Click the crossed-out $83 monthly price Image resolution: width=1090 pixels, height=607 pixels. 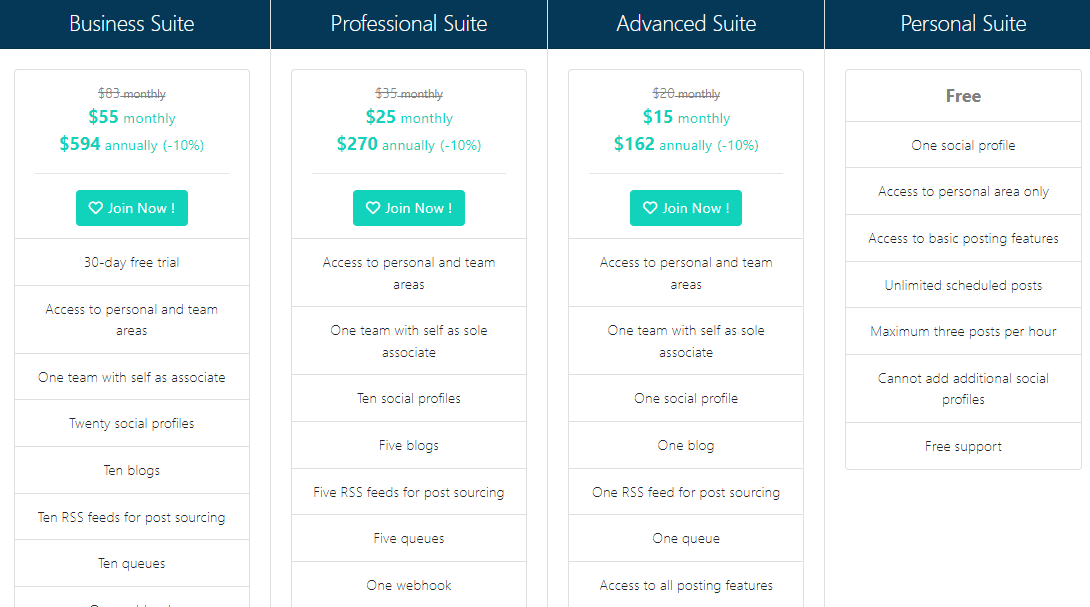point(132,94)
